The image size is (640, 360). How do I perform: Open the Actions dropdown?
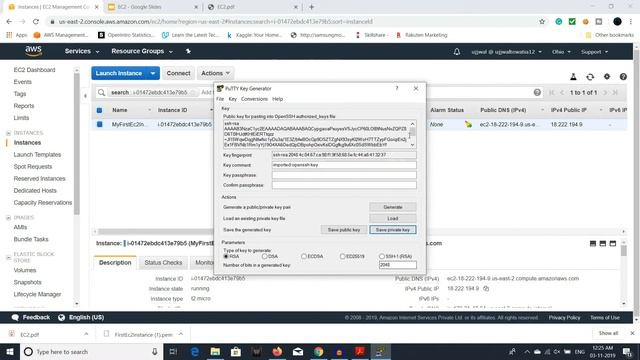click(216, 73)
